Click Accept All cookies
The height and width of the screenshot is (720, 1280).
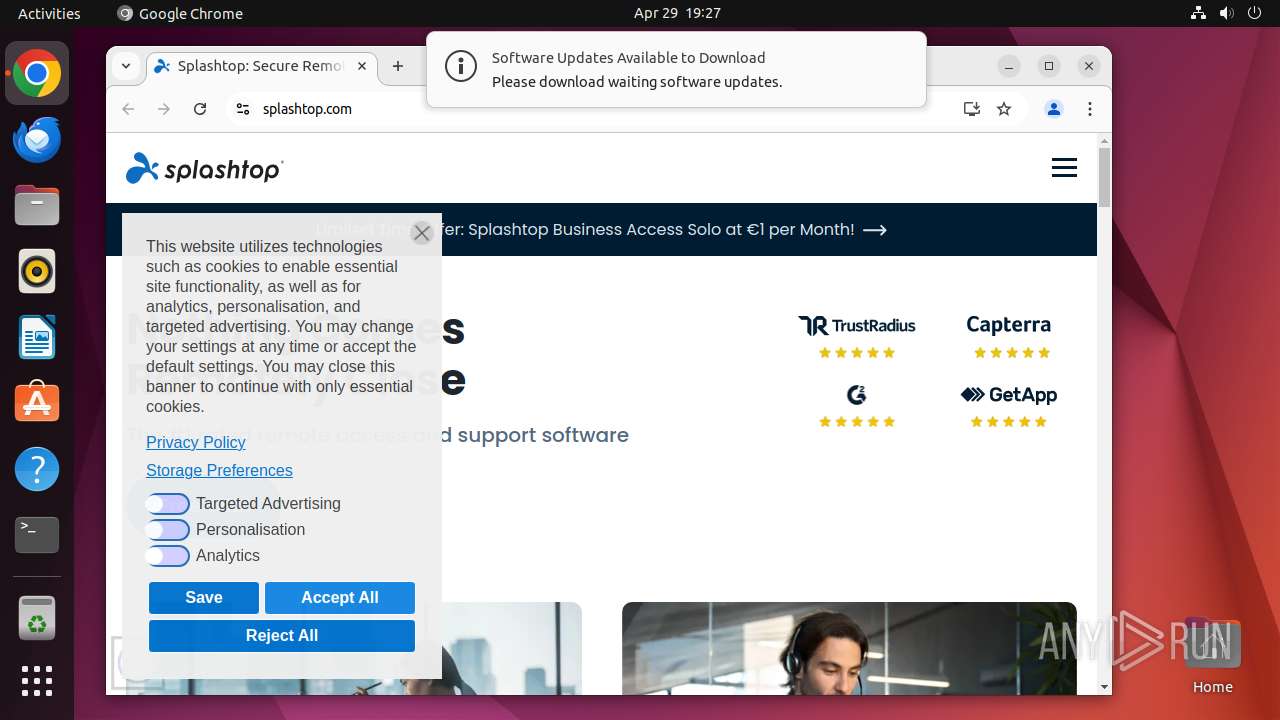(340, 598)
